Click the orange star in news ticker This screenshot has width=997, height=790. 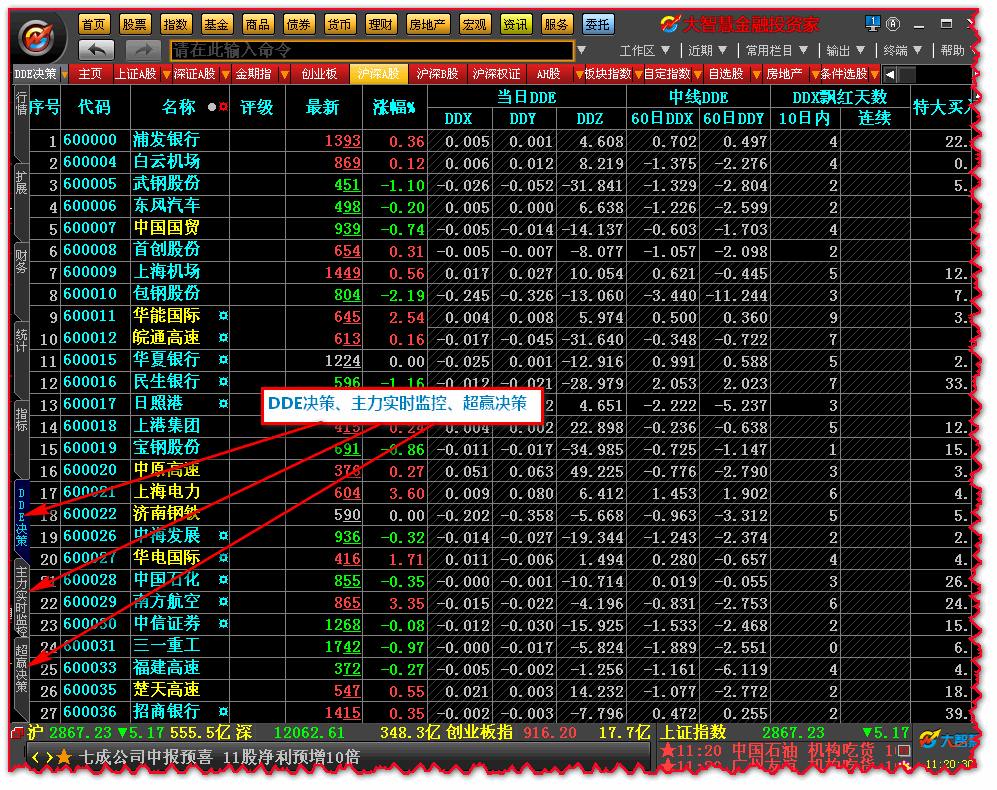click(x=64, y=757)
